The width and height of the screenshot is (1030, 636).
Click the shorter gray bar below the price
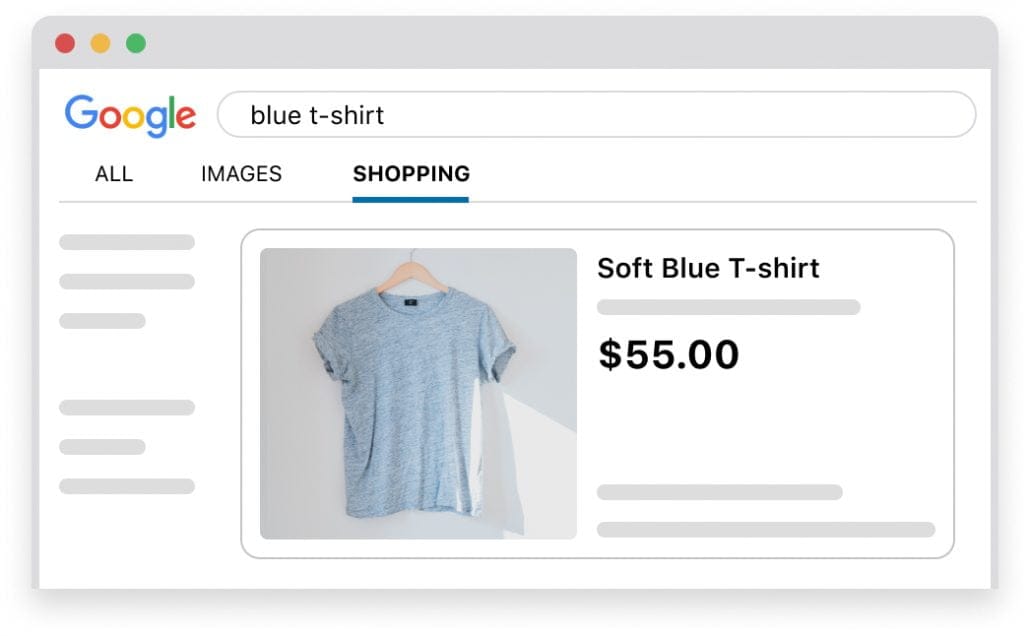tap(720, 492)
